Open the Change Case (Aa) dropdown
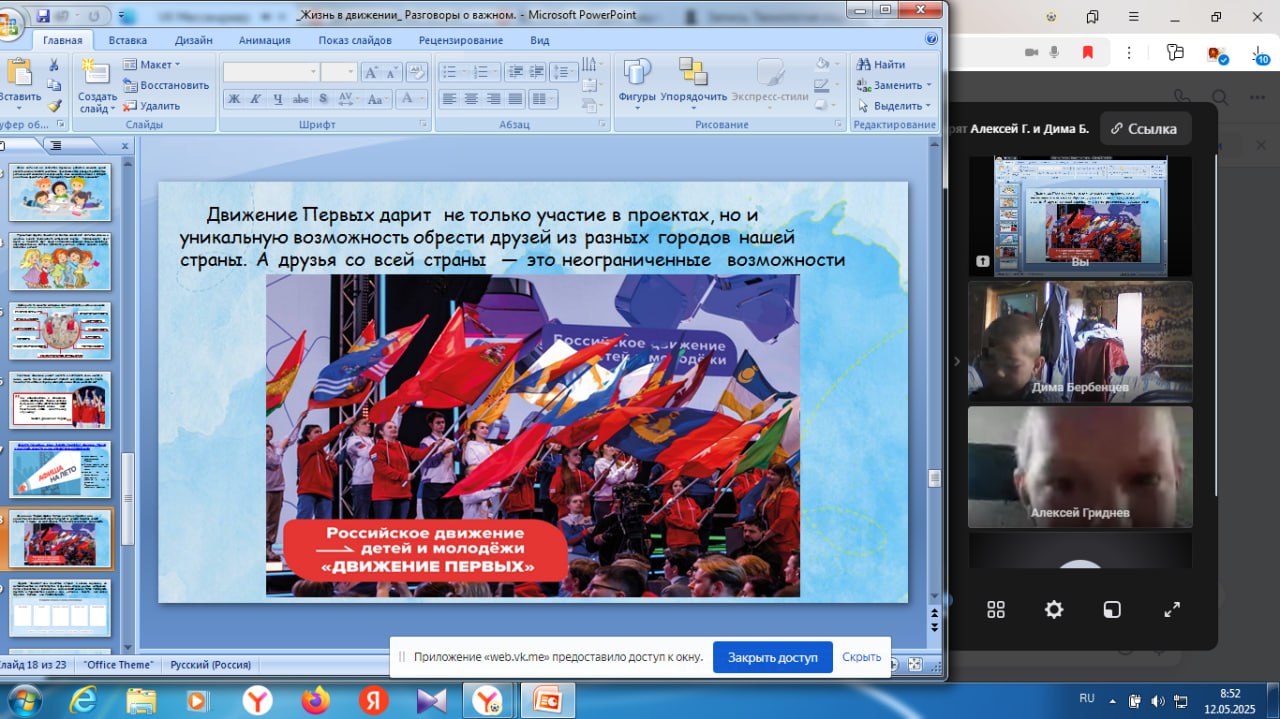1280x719 pixels. point(377,99)
